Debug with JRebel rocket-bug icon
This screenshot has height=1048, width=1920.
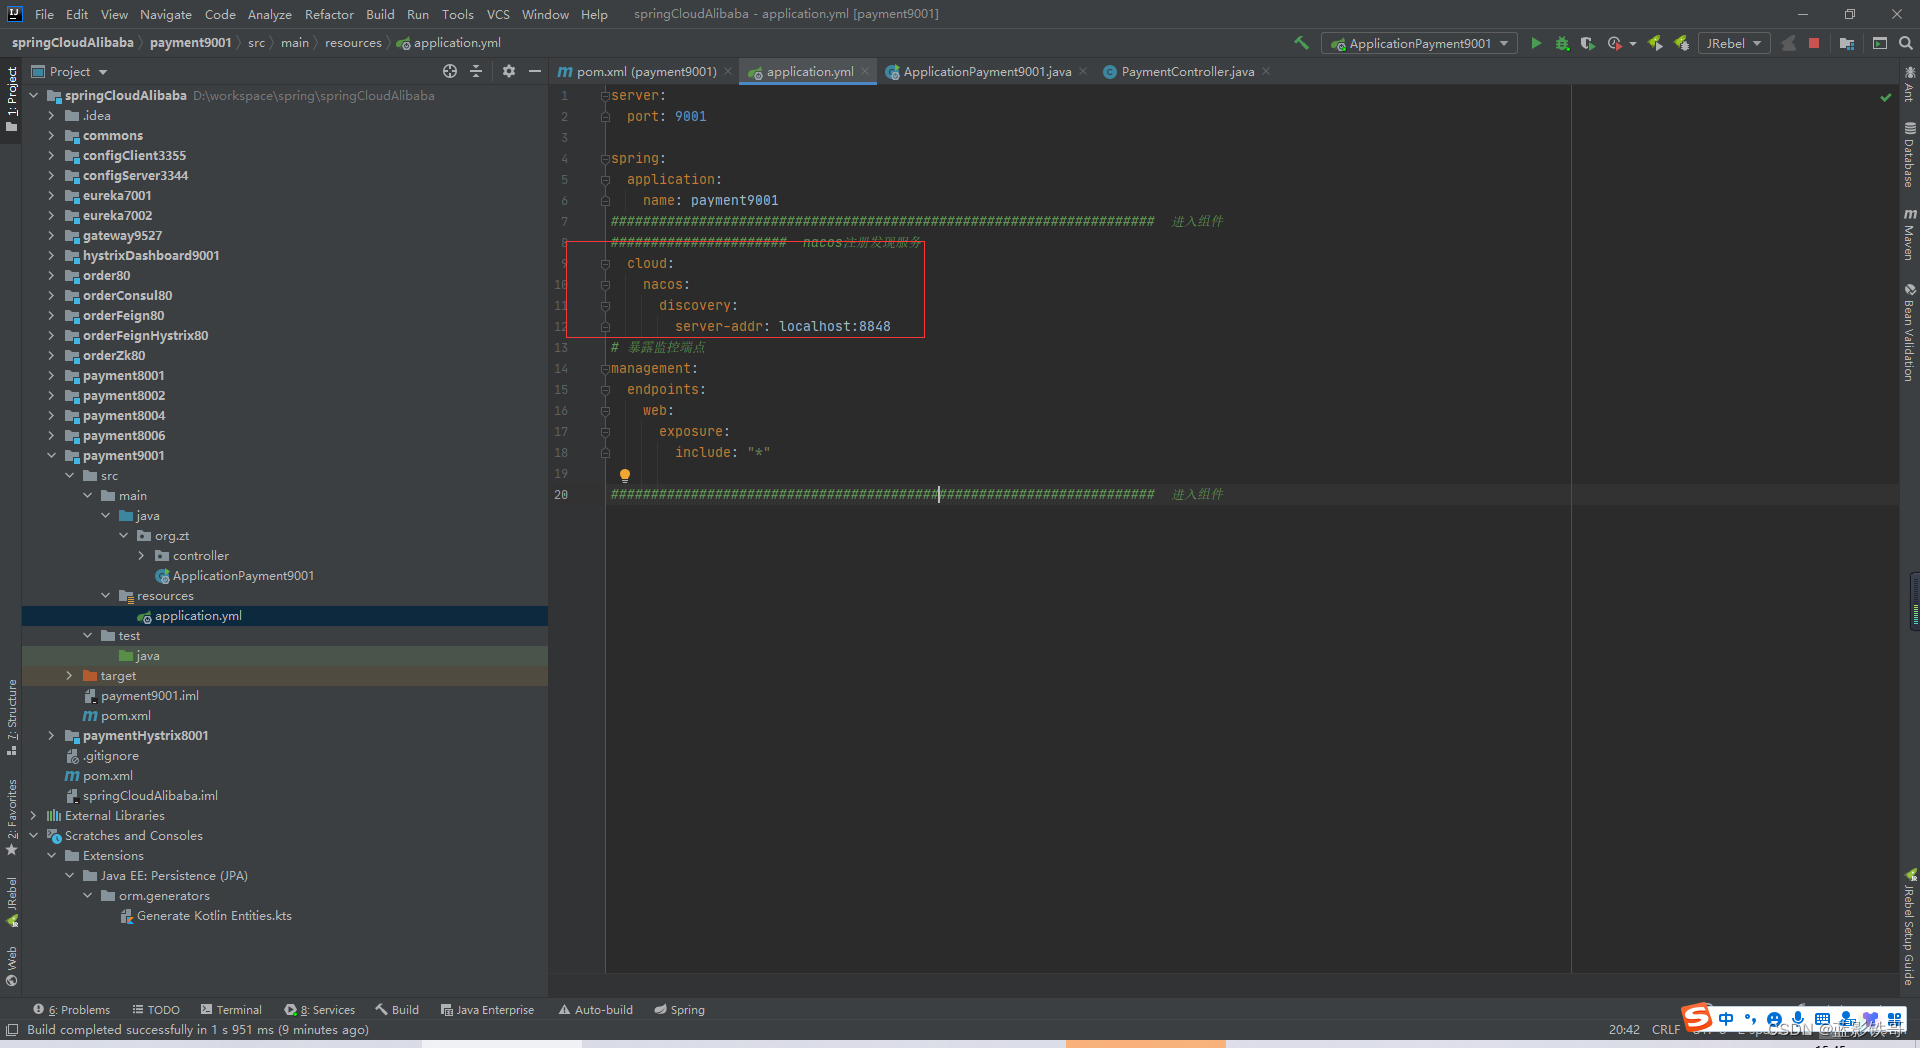click(1682, 43)
